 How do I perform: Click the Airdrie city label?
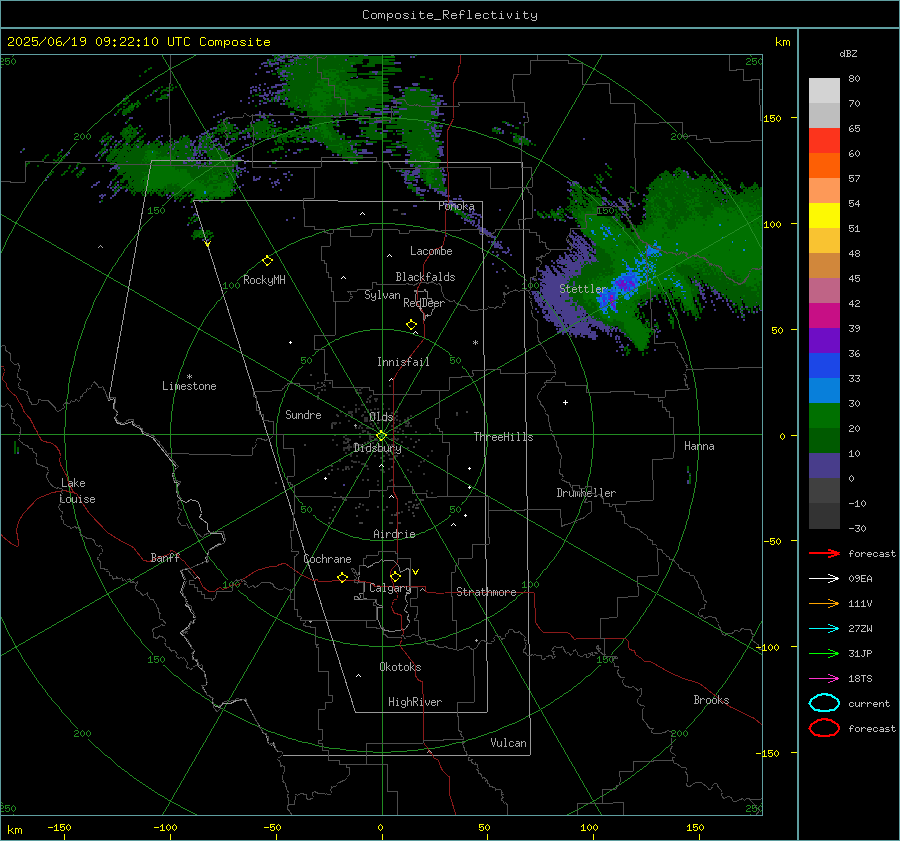pos(394,534)
